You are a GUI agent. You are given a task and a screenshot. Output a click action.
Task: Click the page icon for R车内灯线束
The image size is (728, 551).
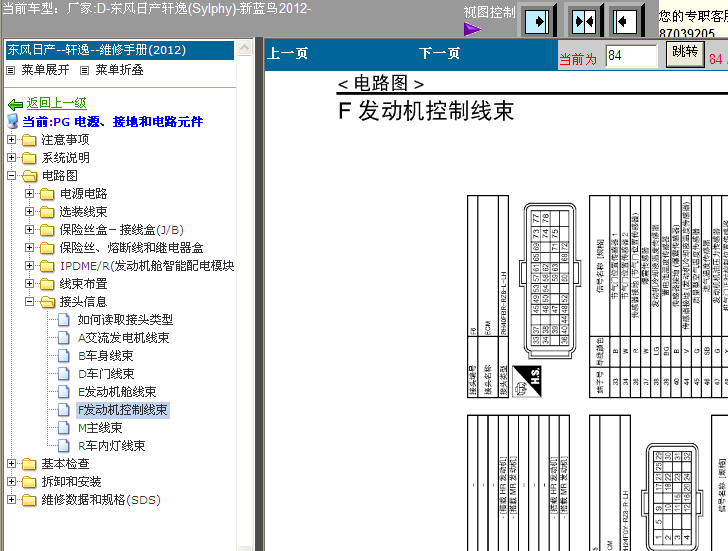point(64,446)
